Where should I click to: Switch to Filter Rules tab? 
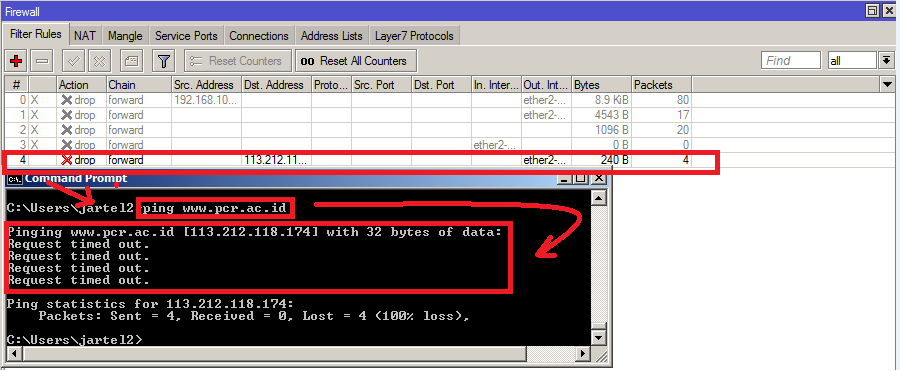tap(36, 34)
